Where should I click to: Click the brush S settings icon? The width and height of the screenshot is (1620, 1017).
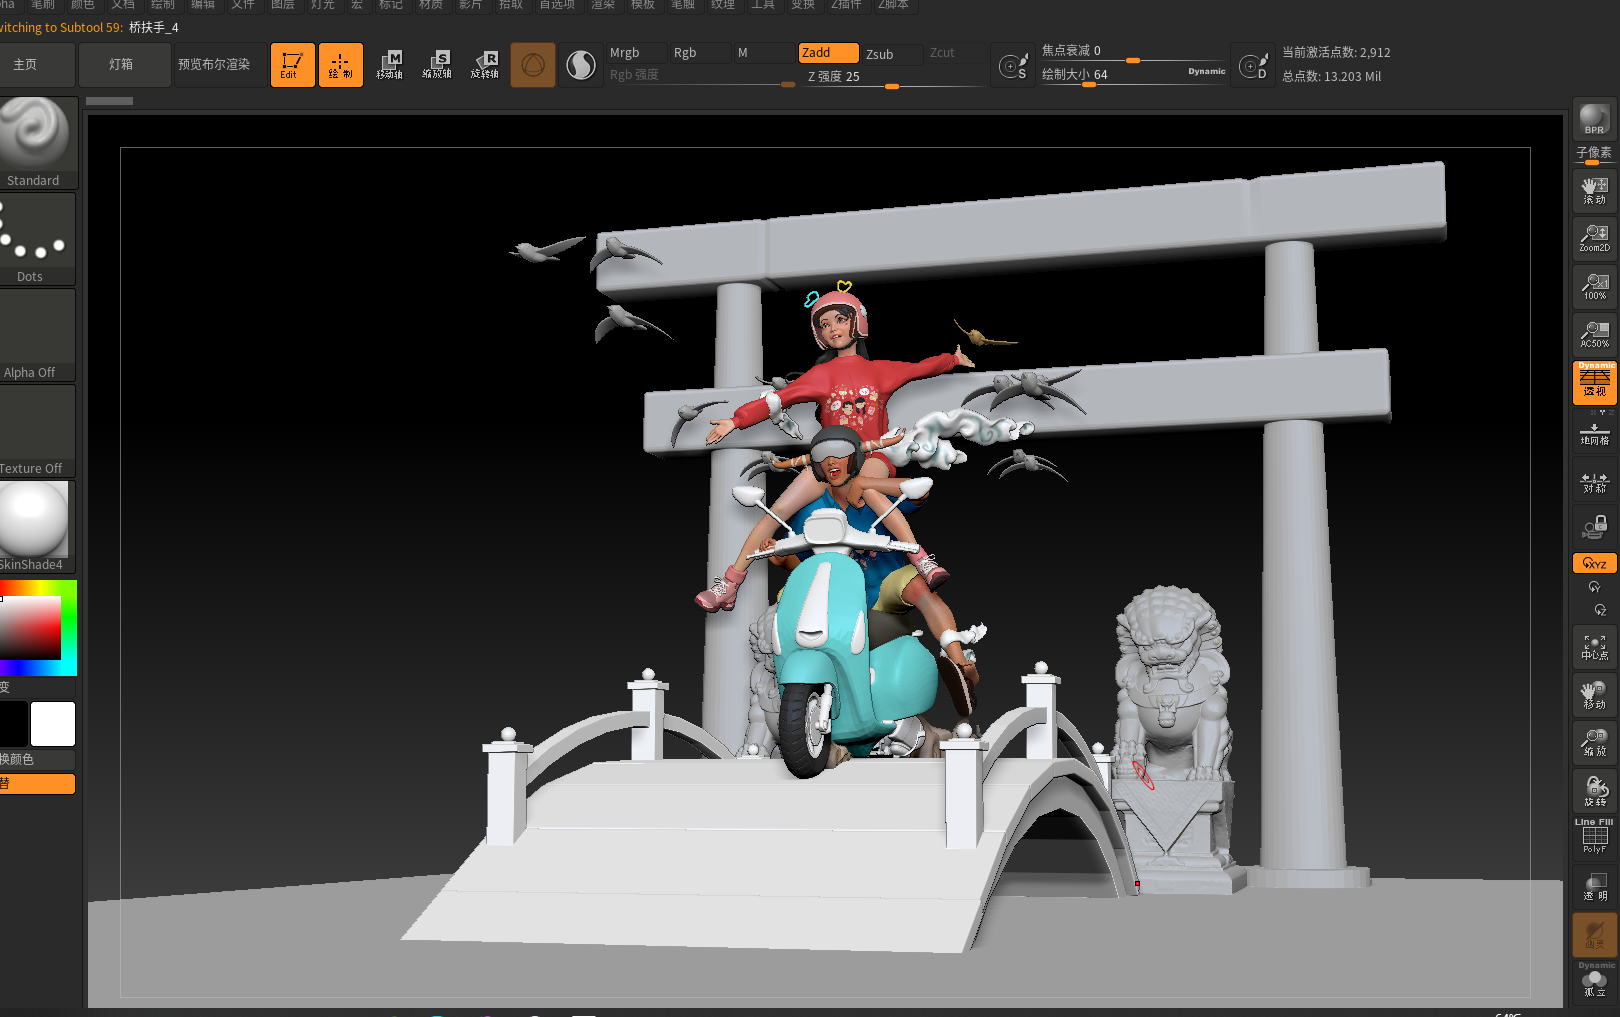tap(1013, 66)
